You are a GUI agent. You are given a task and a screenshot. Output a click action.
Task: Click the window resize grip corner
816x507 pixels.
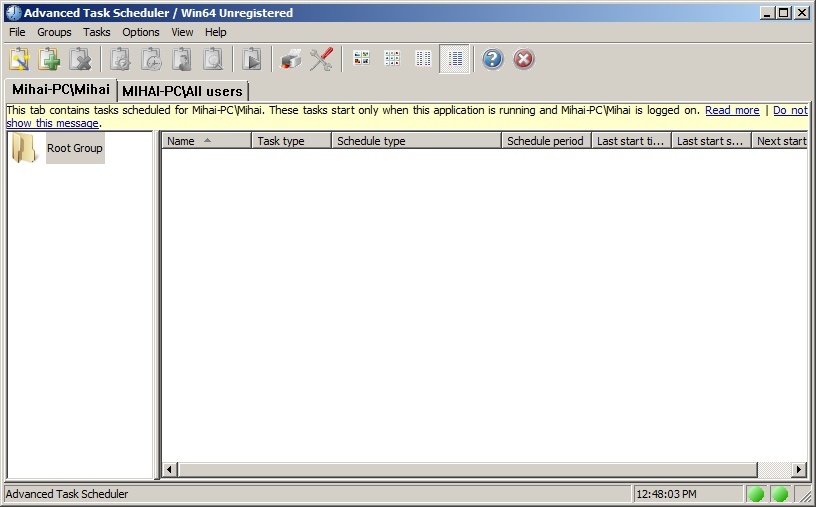pyautogui.click(x=805, y=496)
